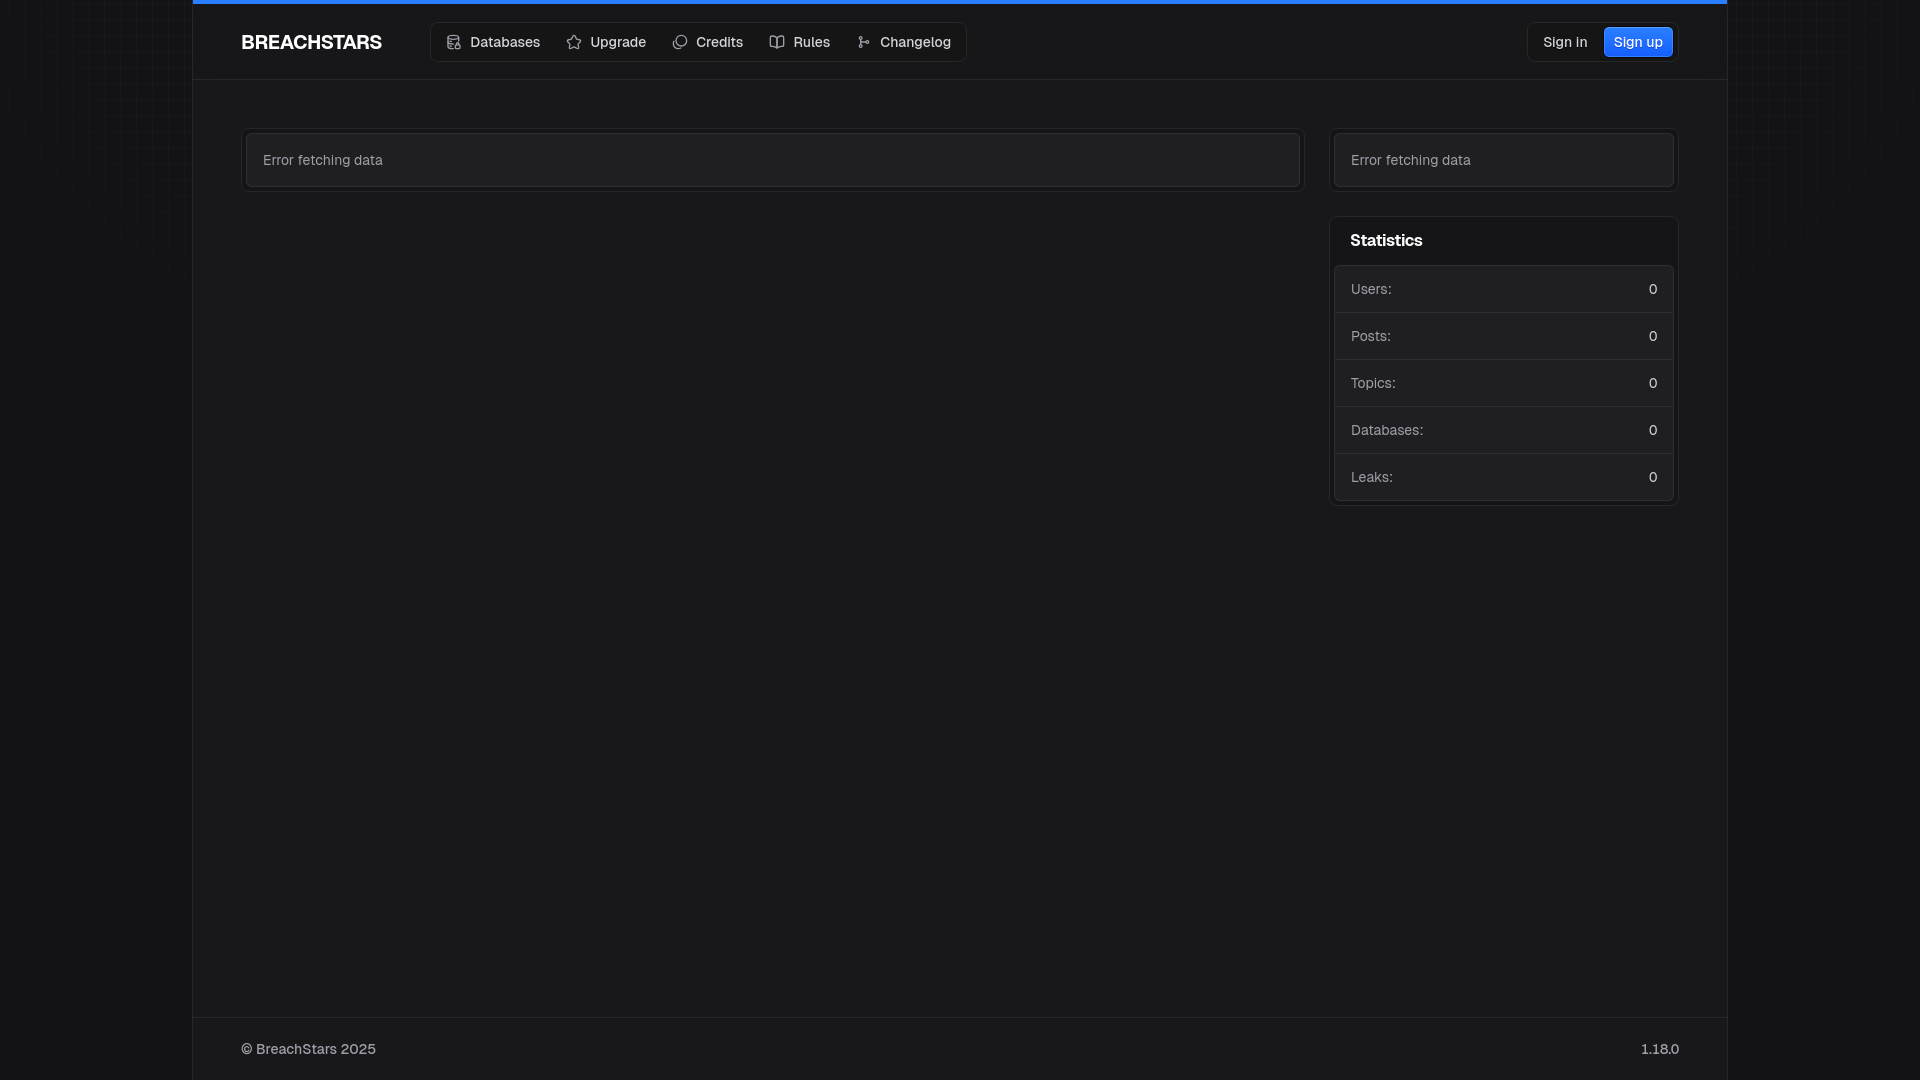This screenshot has width=1920, height=1080.
Task: Click the Credits coins icon
Action: [680, 42]
